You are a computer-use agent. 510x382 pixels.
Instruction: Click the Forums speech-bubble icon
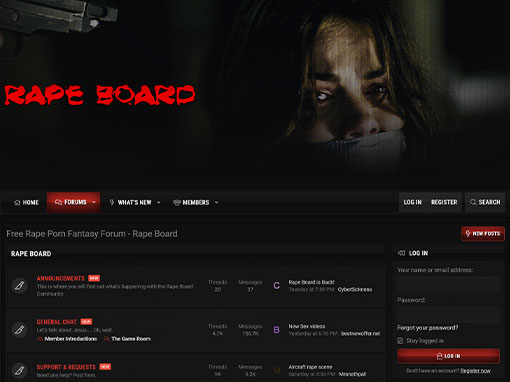click(x=58, y=202)
